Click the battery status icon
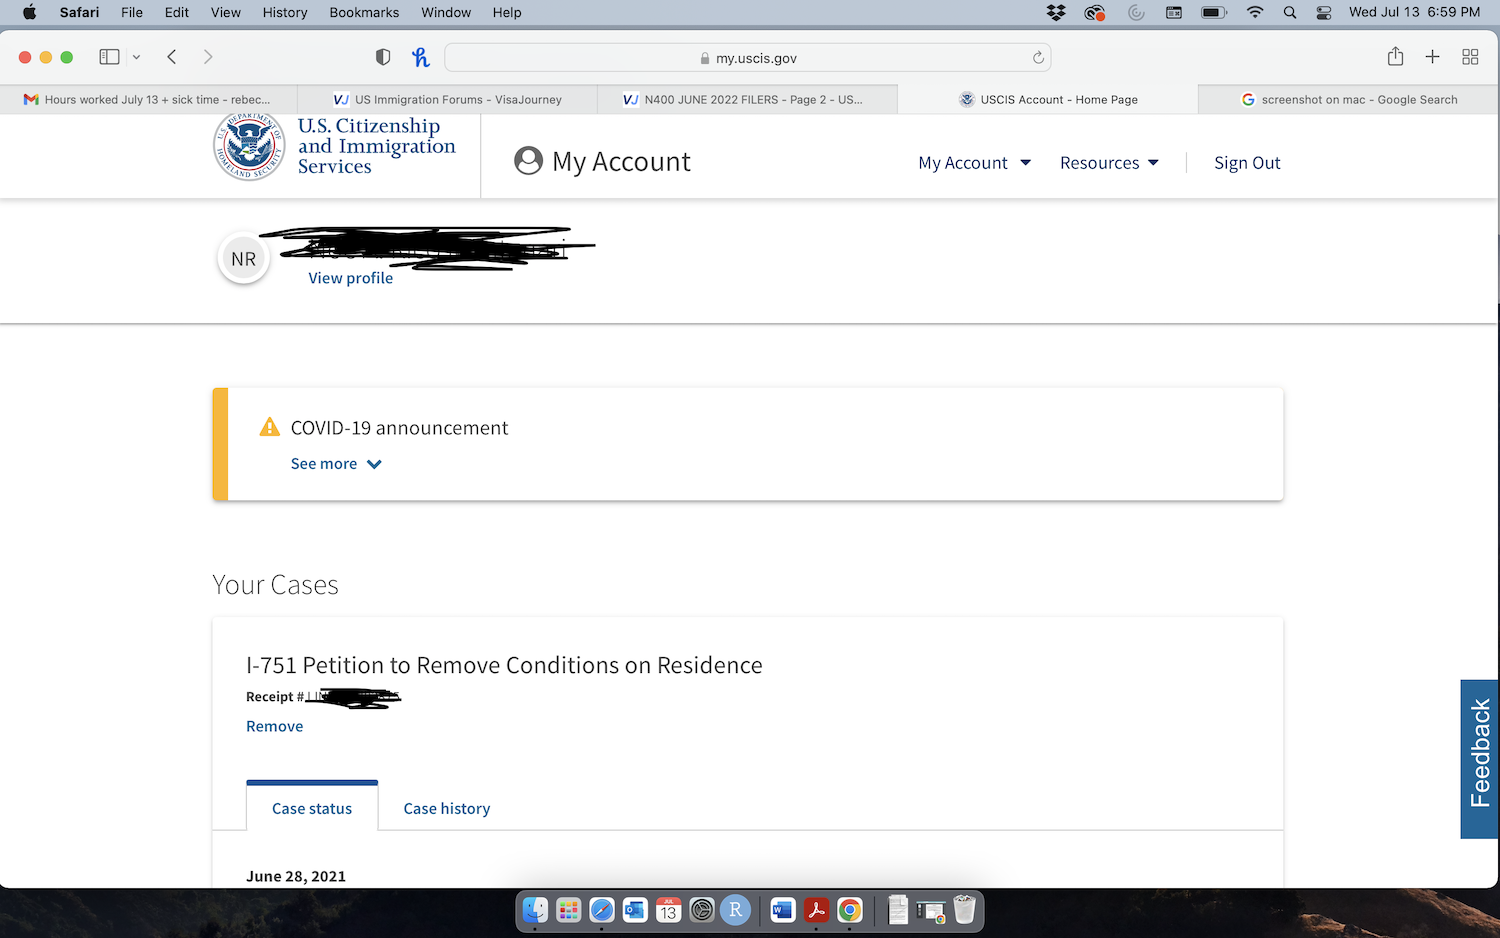1500x938 pixels. coord(1214,12)
